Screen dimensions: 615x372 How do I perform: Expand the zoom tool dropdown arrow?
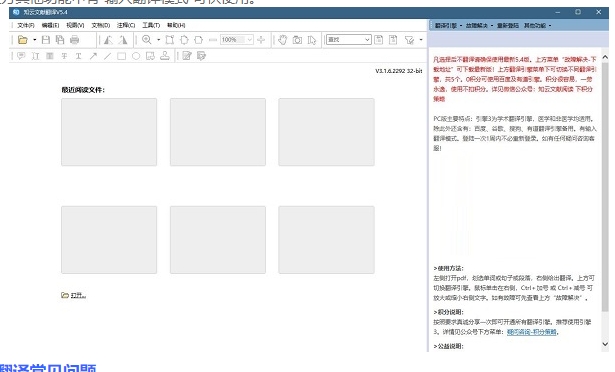click(x=158, y=40)
